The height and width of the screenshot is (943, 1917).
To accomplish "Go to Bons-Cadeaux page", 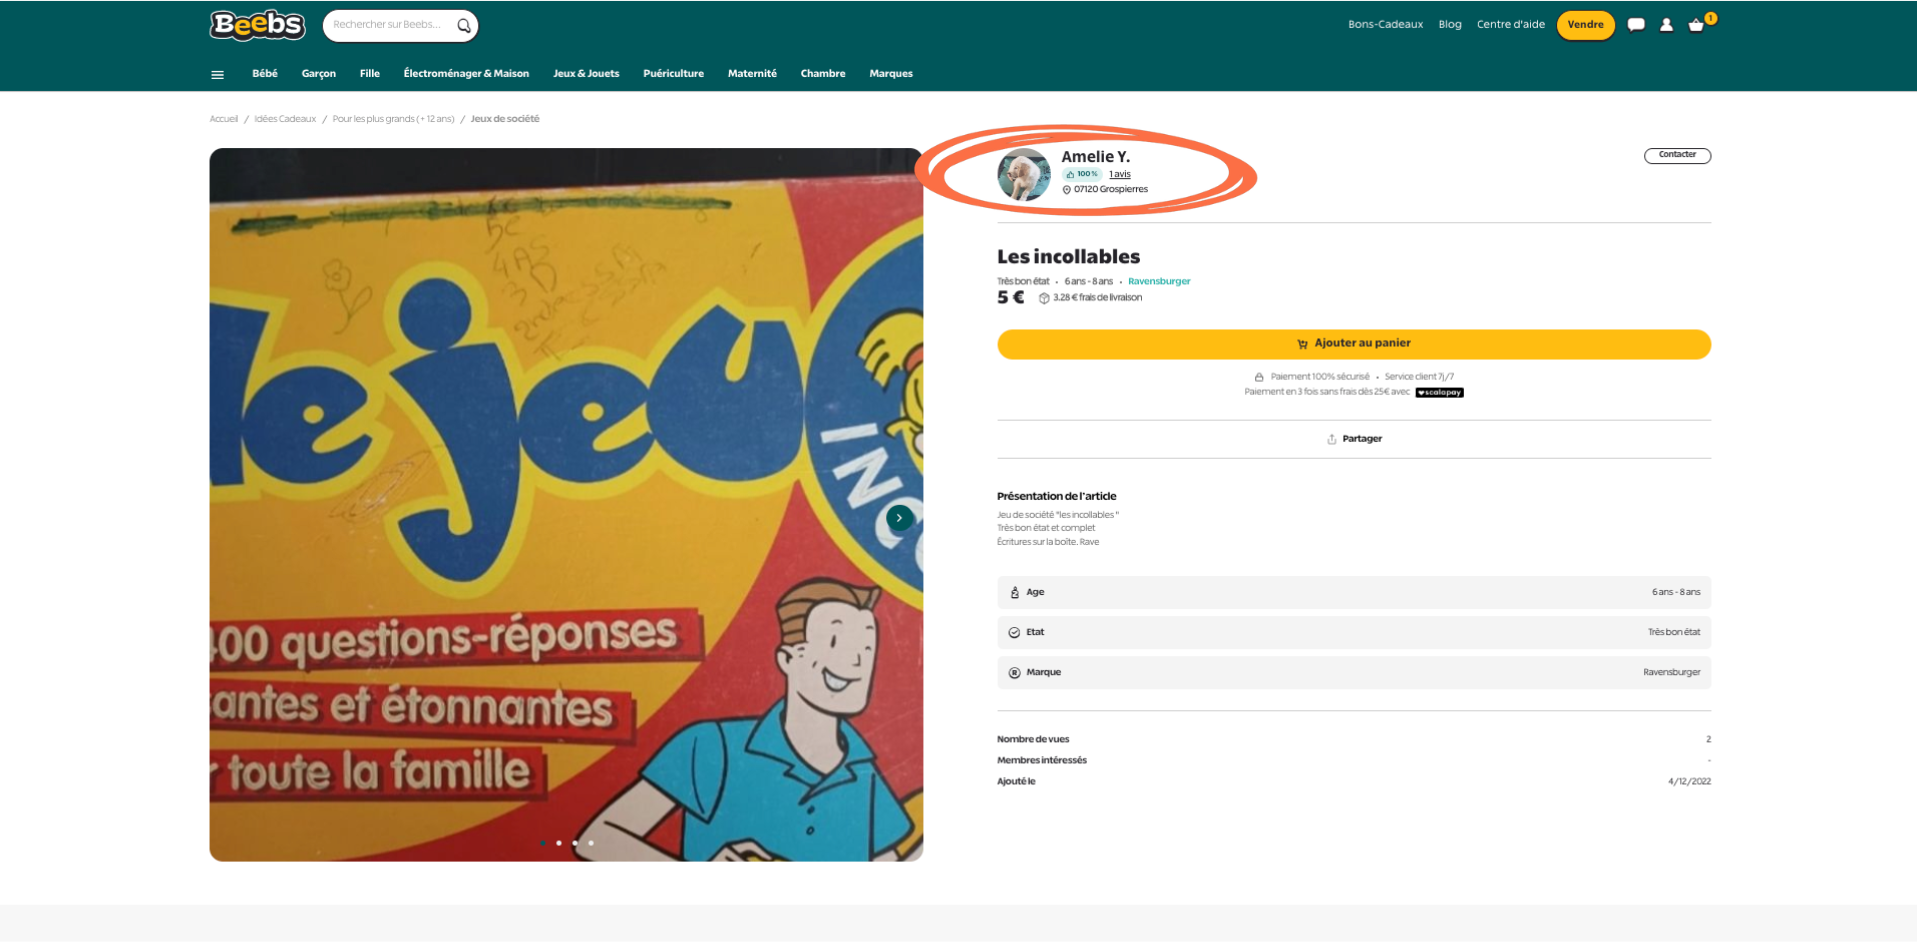I will (x=1385, y=25).
